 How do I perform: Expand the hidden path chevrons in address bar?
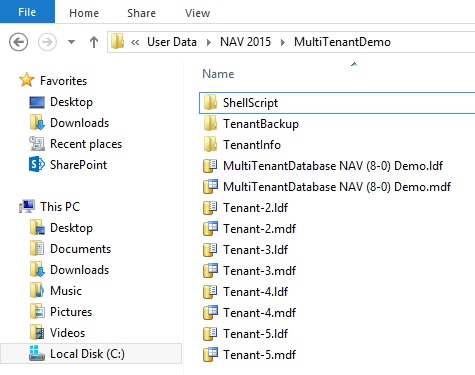click(x=135, y=42)
